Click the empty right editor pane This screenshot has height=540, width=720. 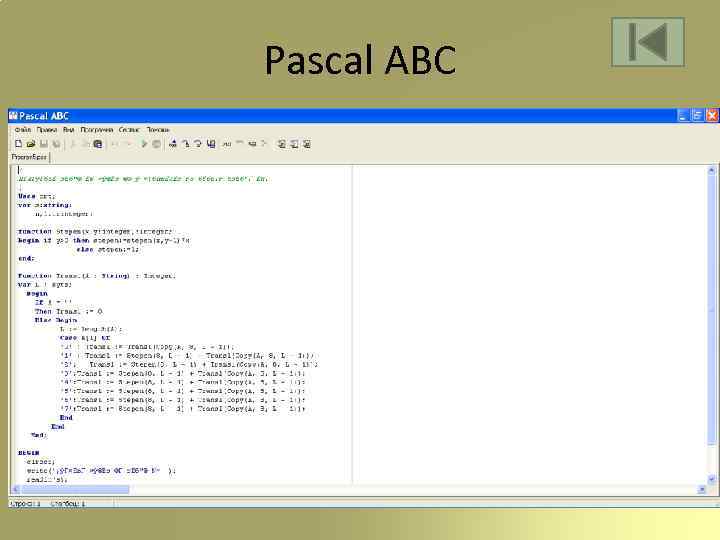click(529, 324)
